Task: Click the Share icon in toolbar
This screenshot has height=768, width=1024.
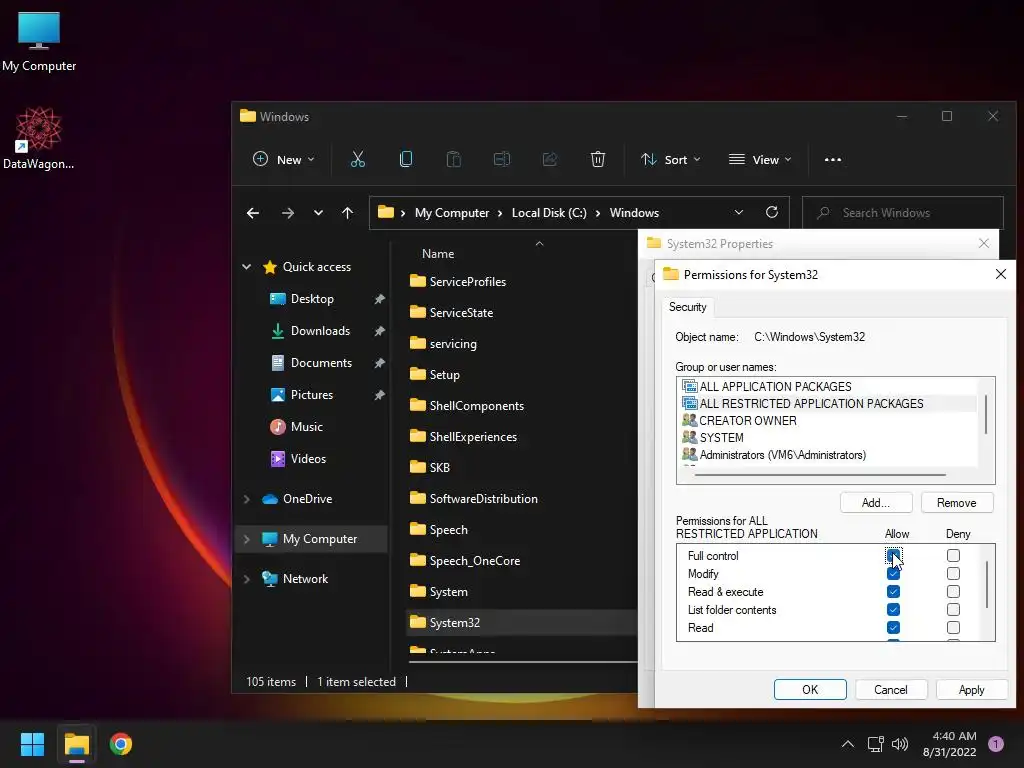Action: pos(550,159)
